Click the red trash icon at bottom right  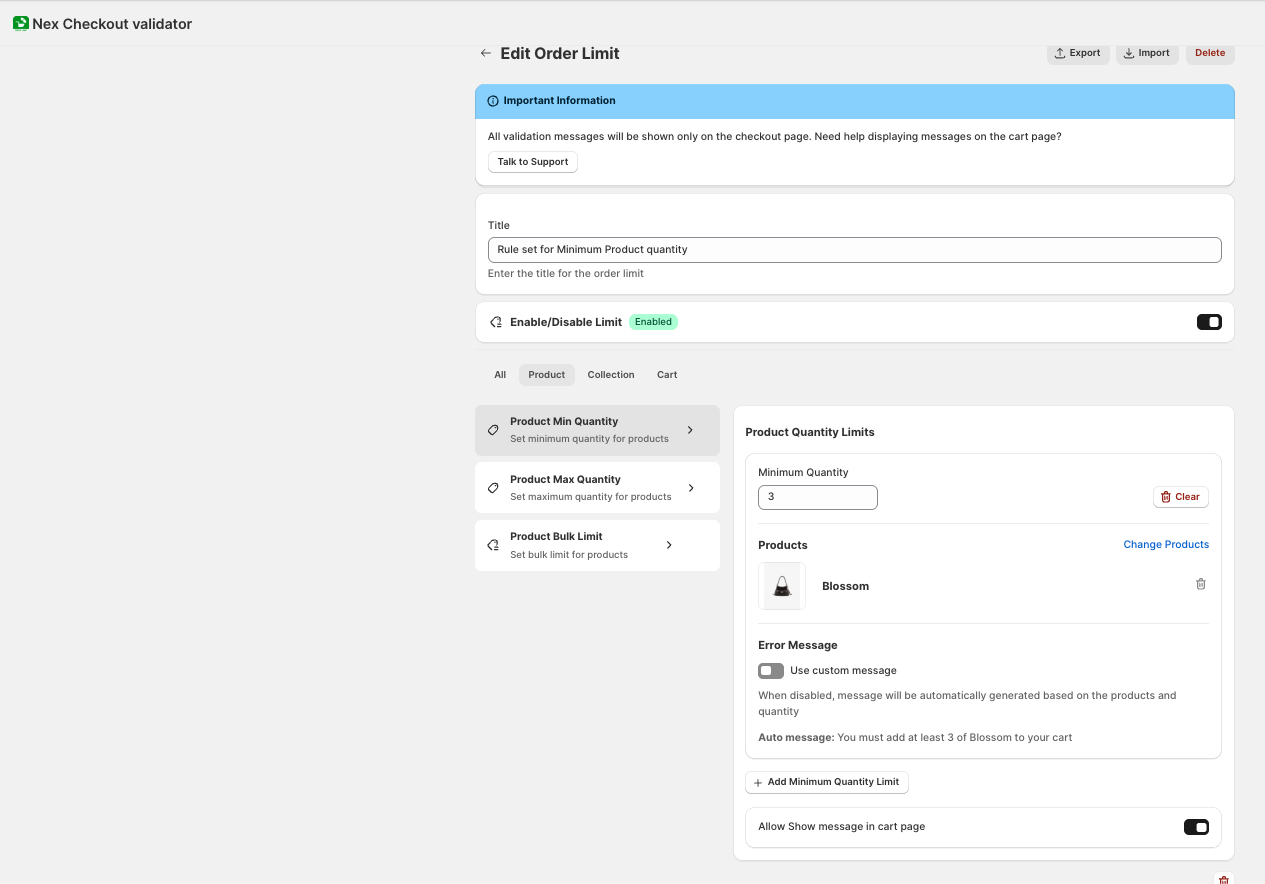(1224, 879)
